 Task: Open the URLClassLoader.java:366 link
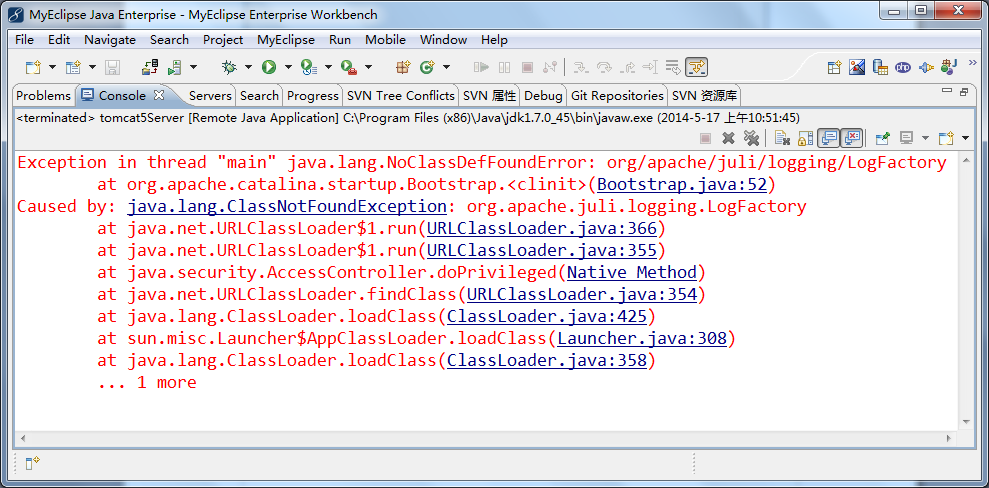click(x=542, y=228)
